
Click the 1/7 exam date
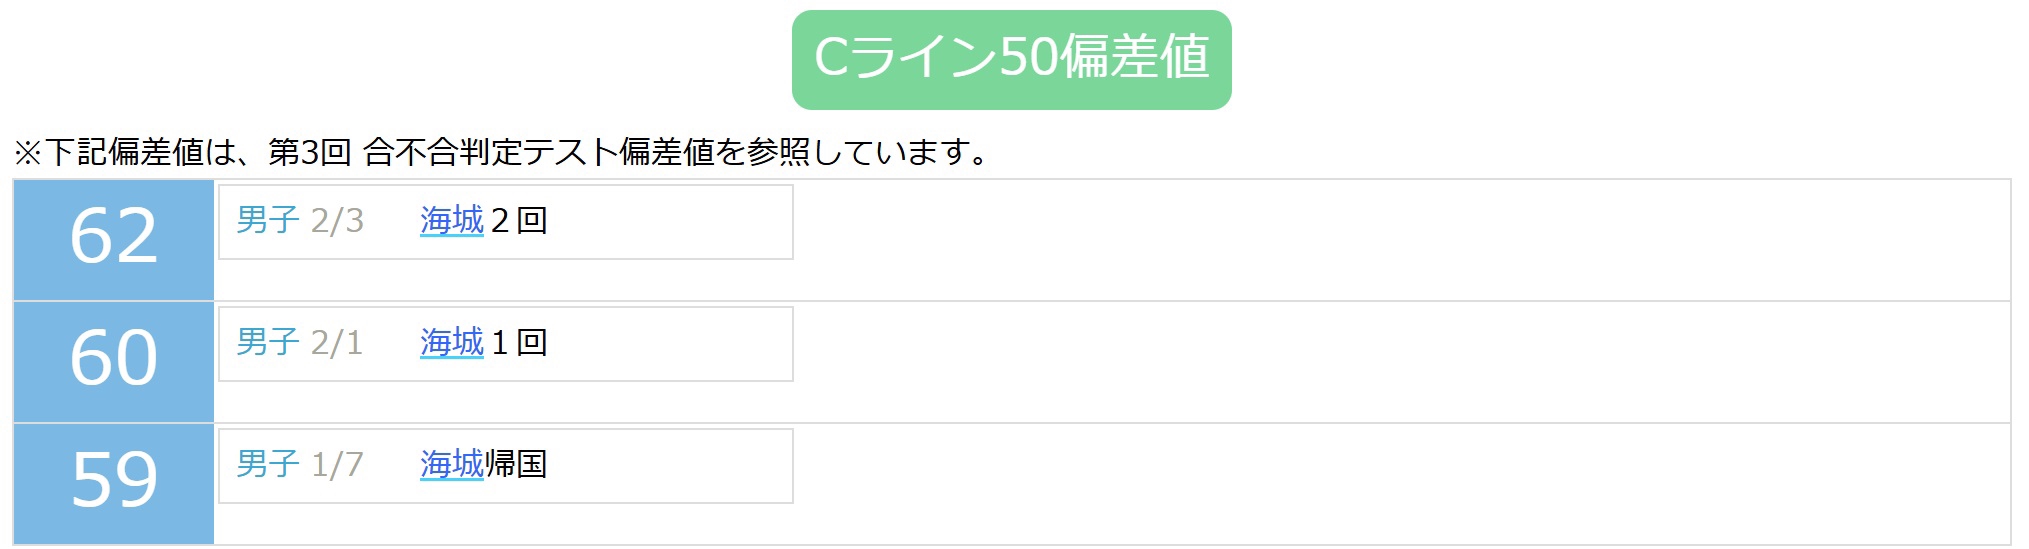point(337,464)
